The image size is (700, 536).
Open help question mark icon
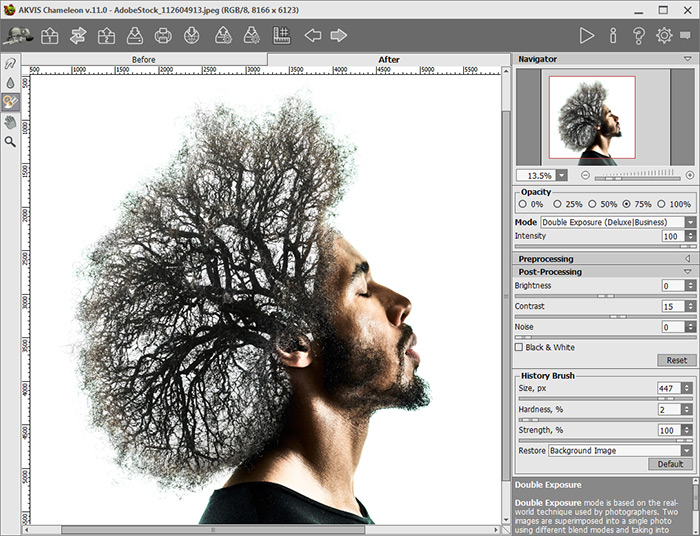point(639,35)
